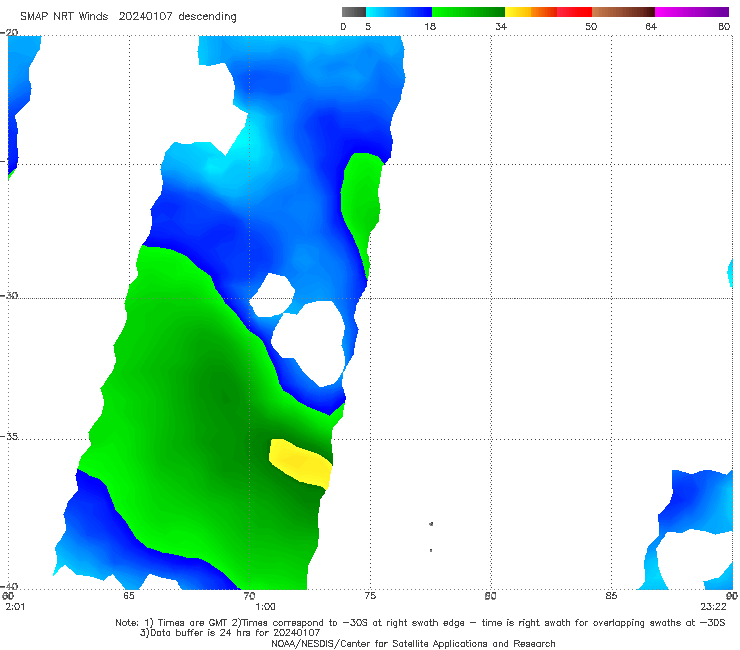Click the color bar label '34'
Screen dimensions: 740x650
pyautogui.click(x=501, y=26)
